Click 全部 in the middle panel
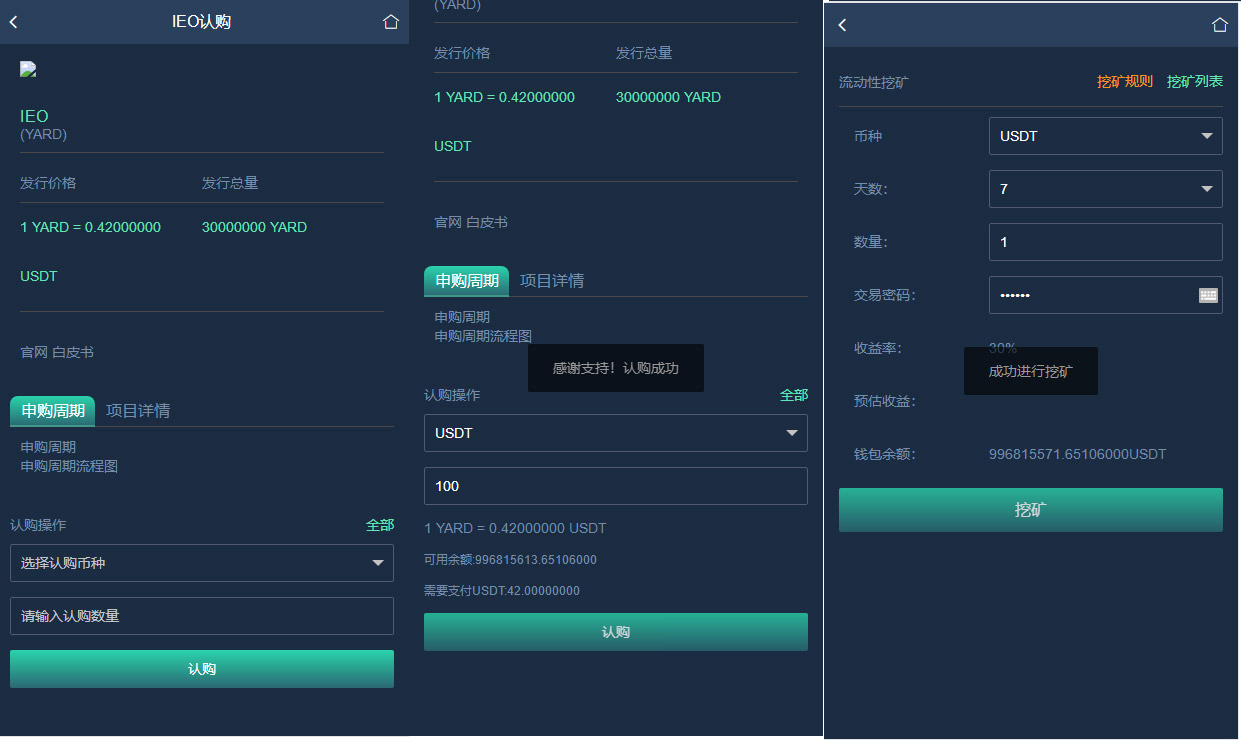This screenshot has height=743, width=1241. pos(794,395)
